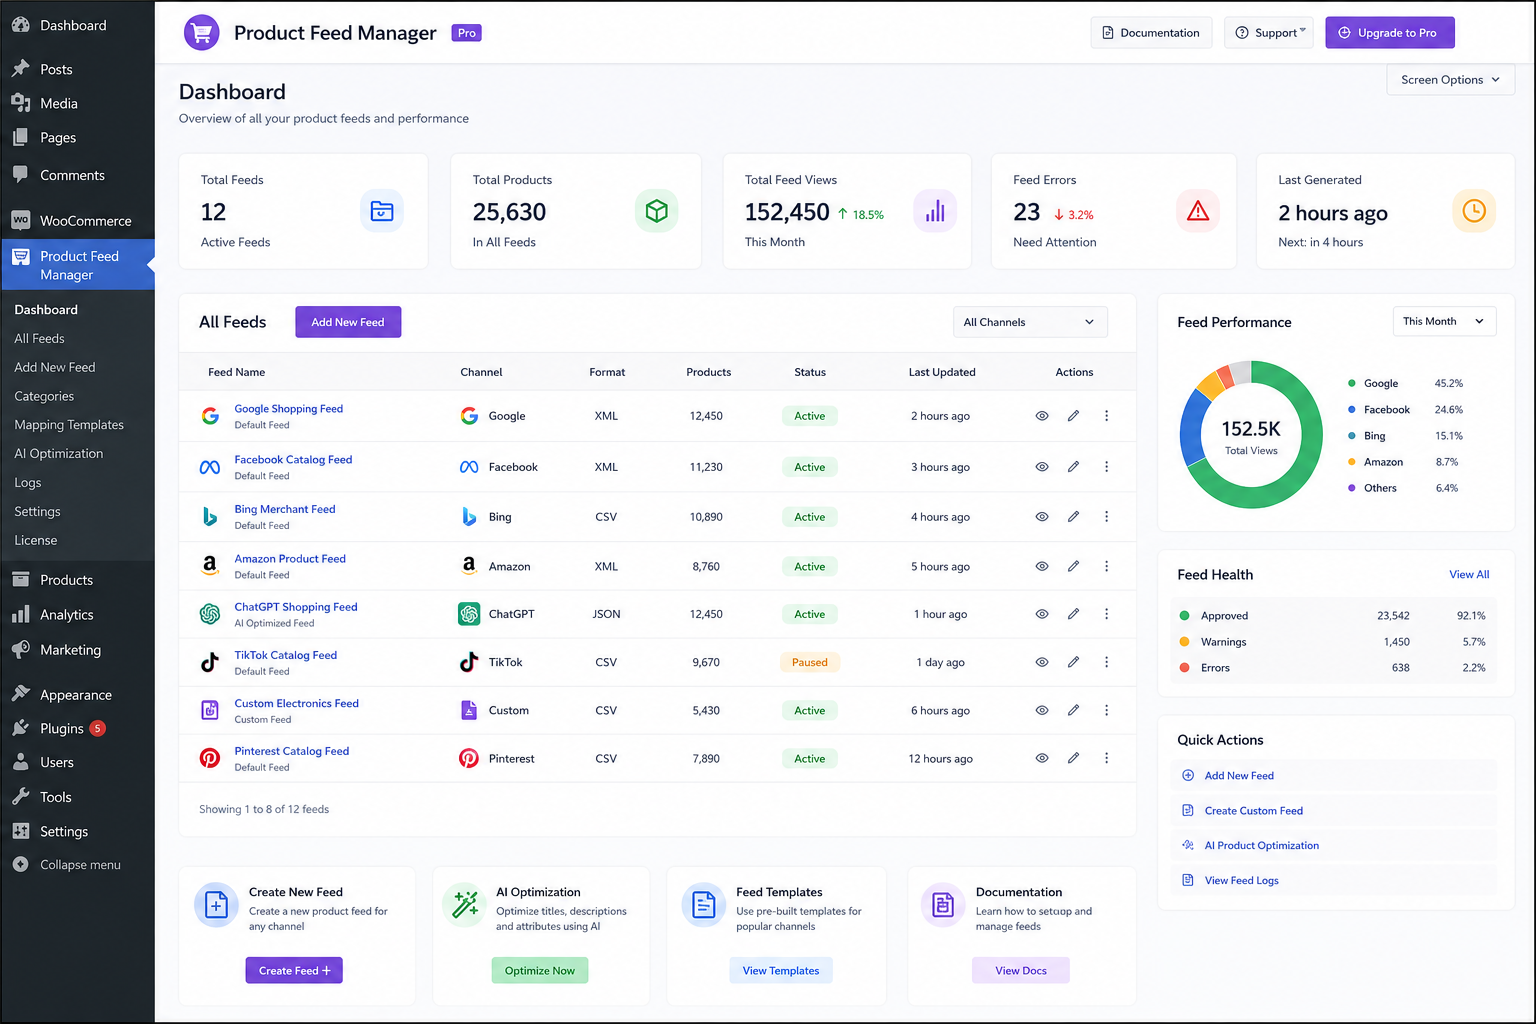The height and width of the screenshot is (1024, 1536).
Task: Click the Product Feed Manager cart logo
Action: coord(201,33)
